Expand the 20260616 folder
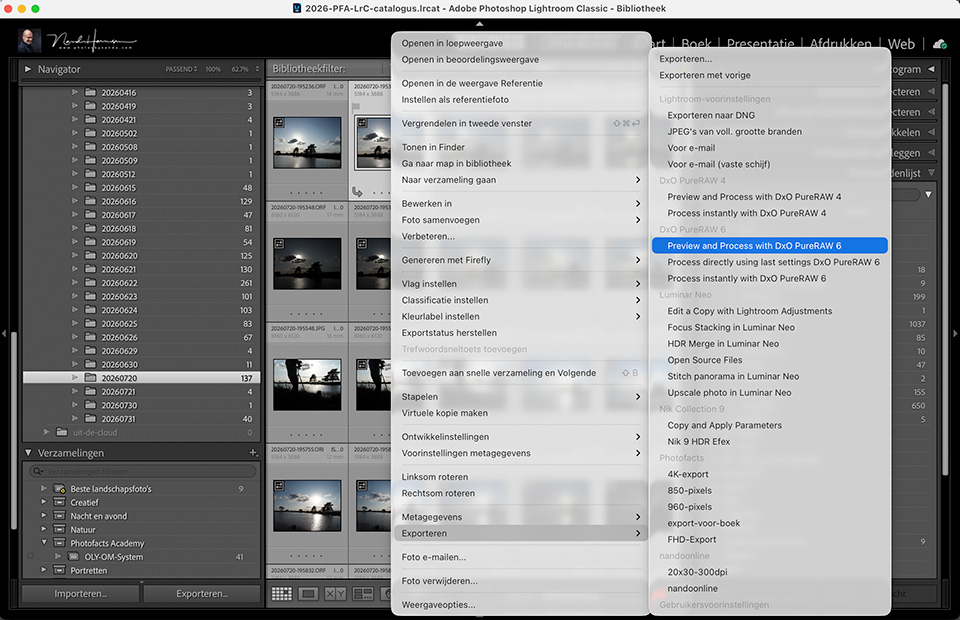 point(75,201)
